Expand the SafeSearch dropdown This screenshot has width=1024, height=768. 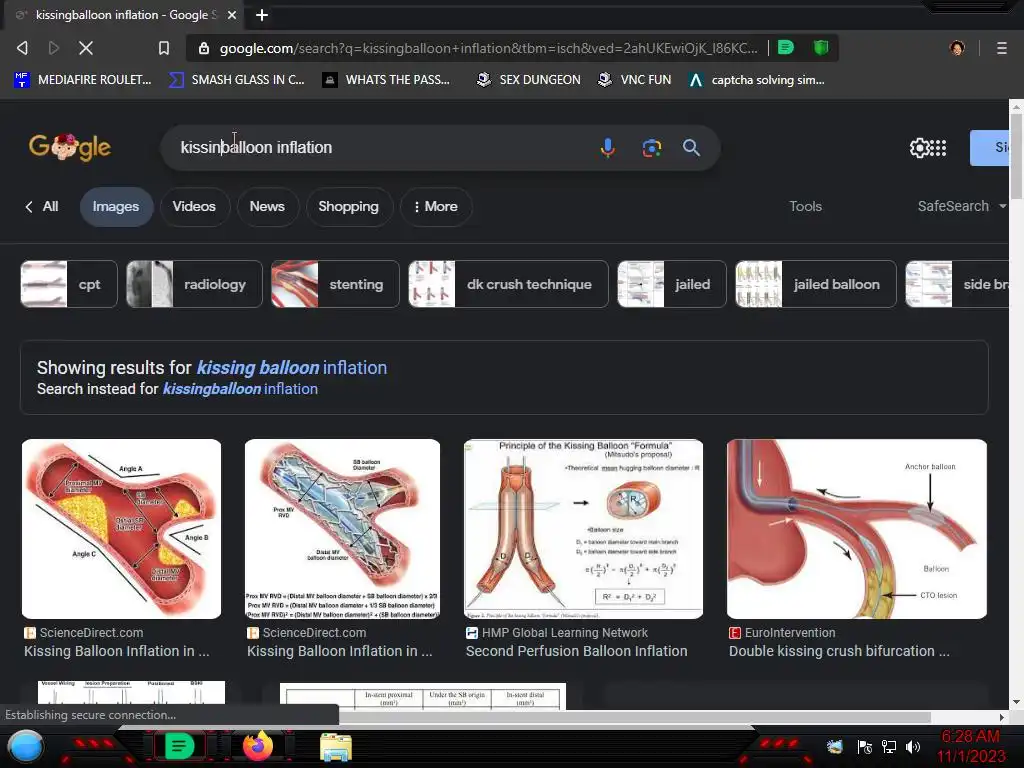961,206
